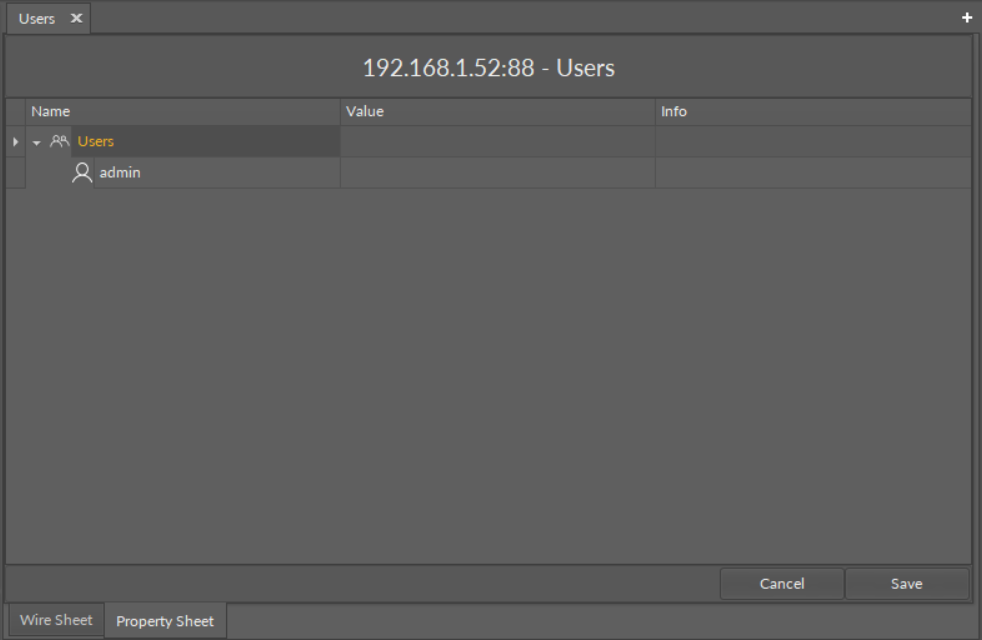Image resolution: width=982 pixels, height=640 pixels.
Task: Click the row header cell beside admin
Action: click(15, 173)
